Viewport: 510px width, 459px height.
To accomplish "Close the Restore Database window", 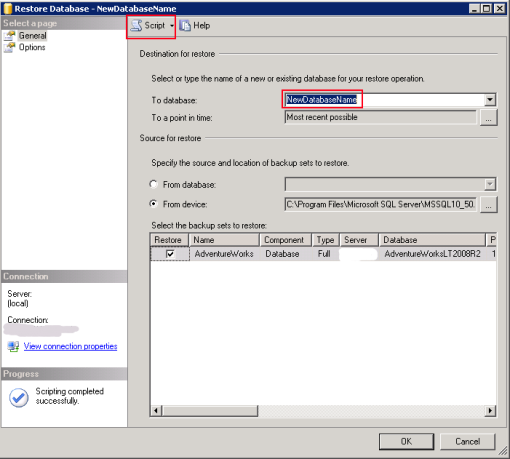I will 500,8.
